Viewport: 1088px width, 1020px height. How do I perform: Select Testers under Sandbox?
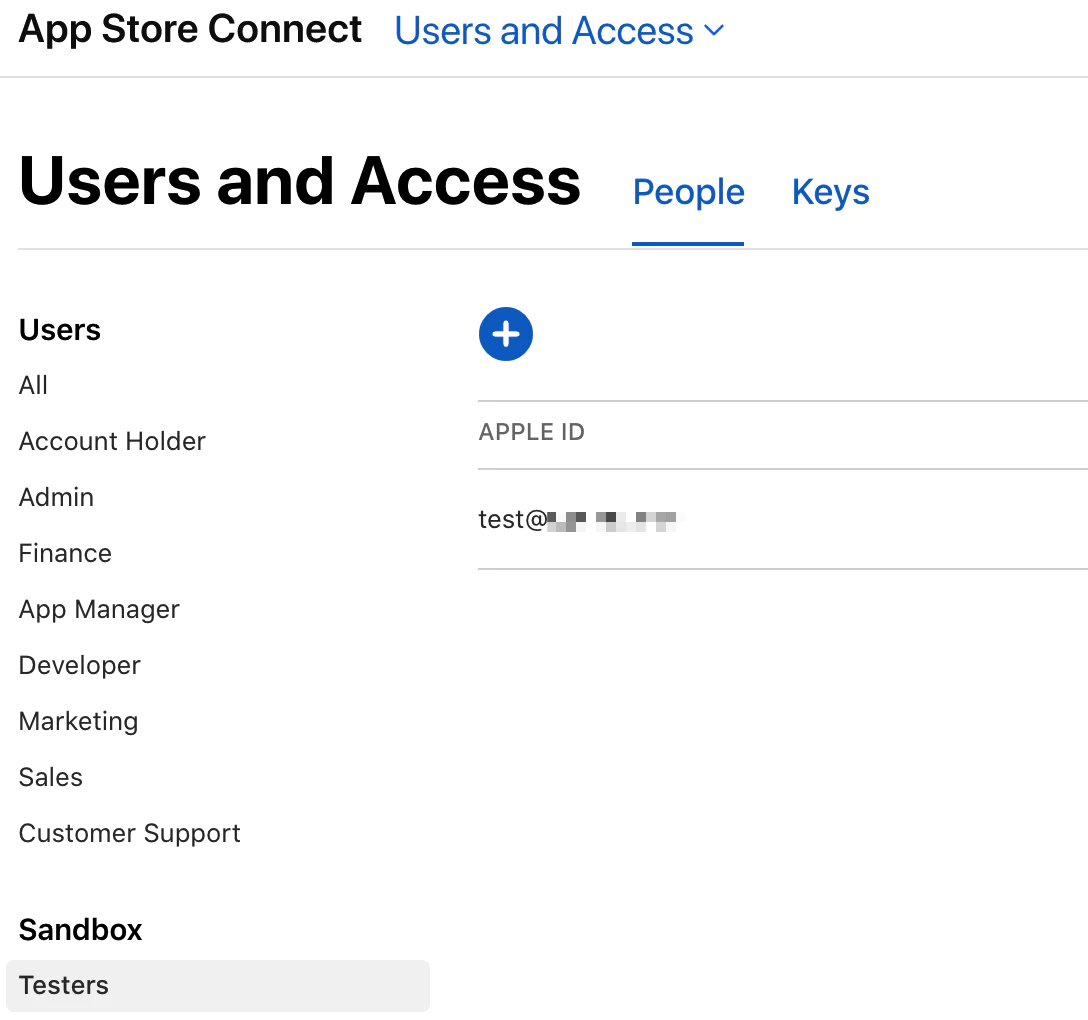pyautogui.click(x=64, y=985)
